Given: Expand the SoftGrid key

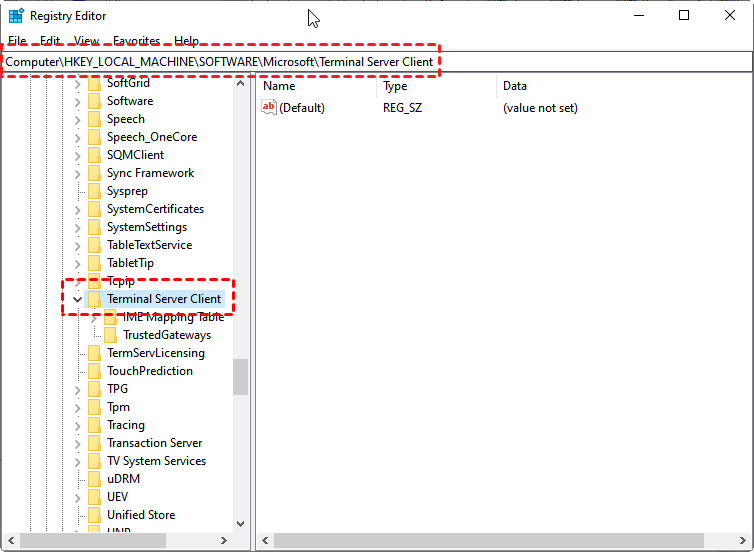Looking at the screenshot, I should coord(77,83).
